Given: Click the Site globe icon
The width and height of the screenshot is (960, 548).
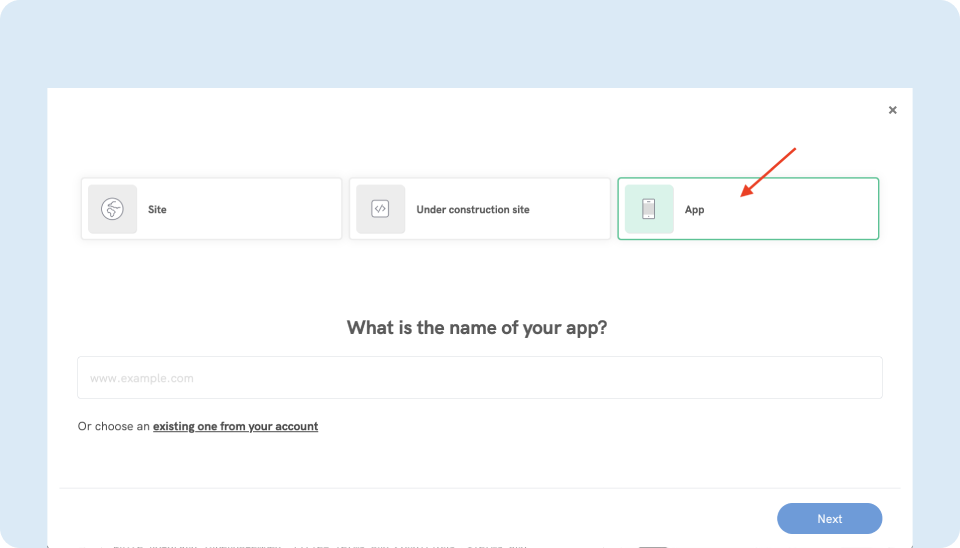Looking at the screenshot, I should click(x=112, y=209).
